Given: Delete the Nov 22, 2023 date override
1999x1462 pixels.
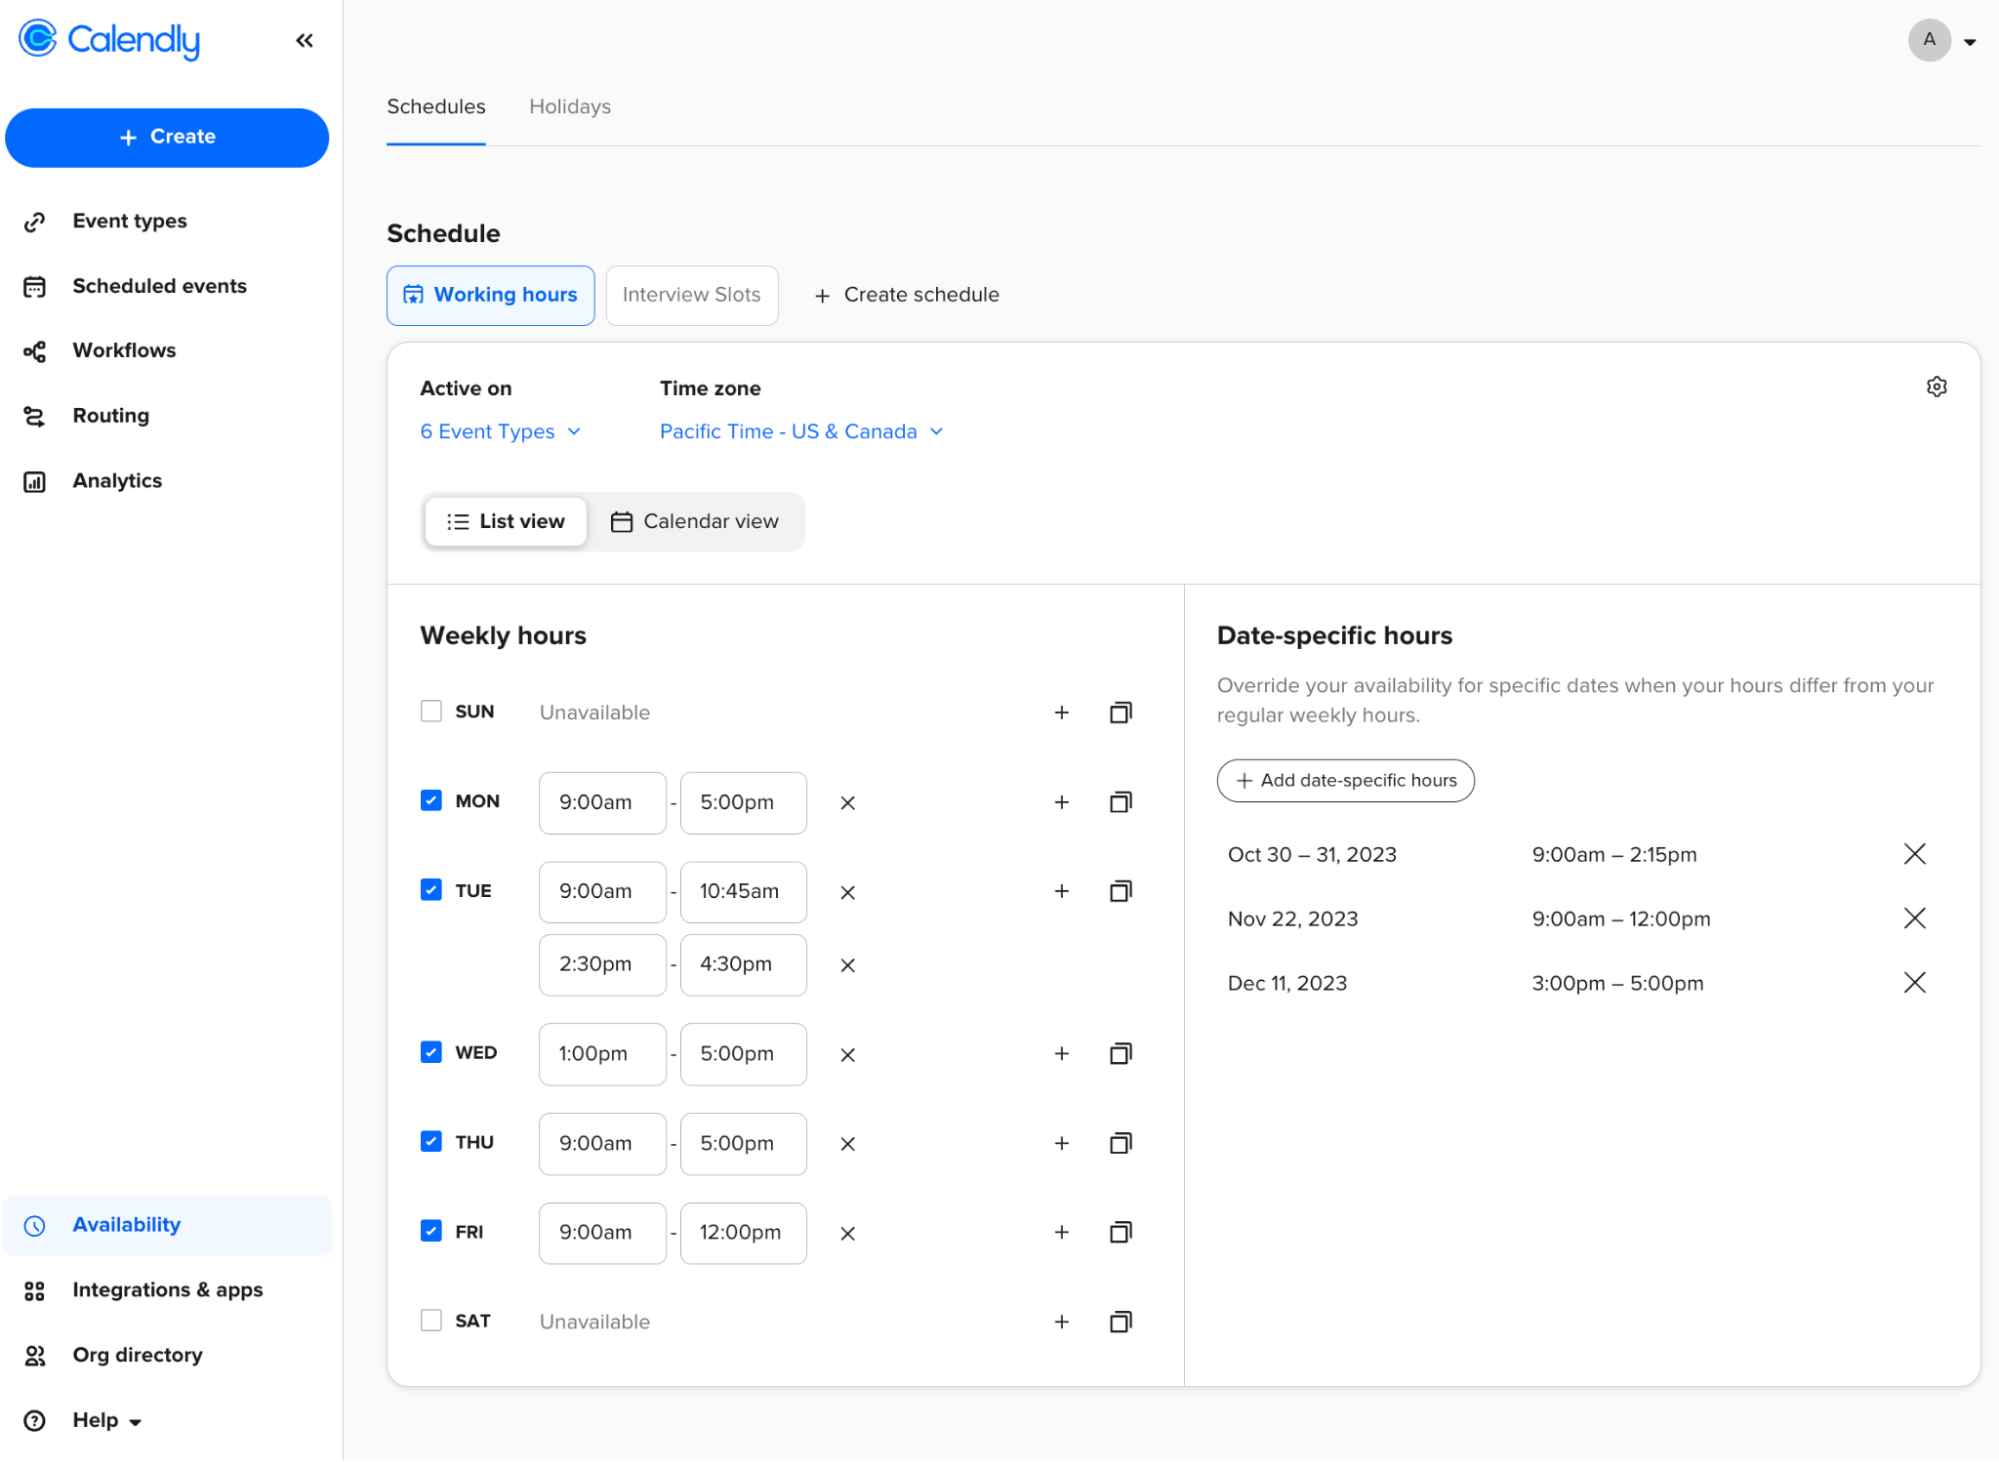Looking at the screenshot, I should point(1914,918).
